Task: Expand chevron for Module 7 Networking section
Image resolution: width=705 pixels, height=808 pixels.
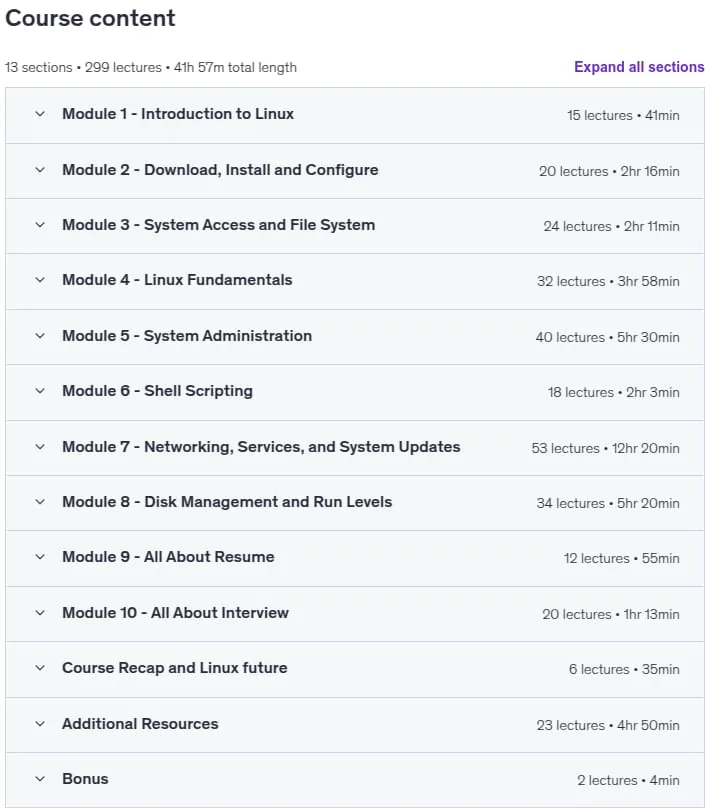Action: pyautogui.click(x=40, y=447)
